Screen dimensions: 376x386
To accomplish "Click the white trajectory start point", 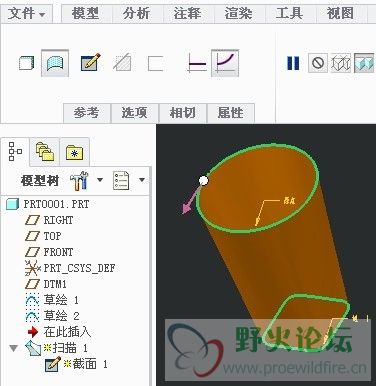I will (204, 181).
